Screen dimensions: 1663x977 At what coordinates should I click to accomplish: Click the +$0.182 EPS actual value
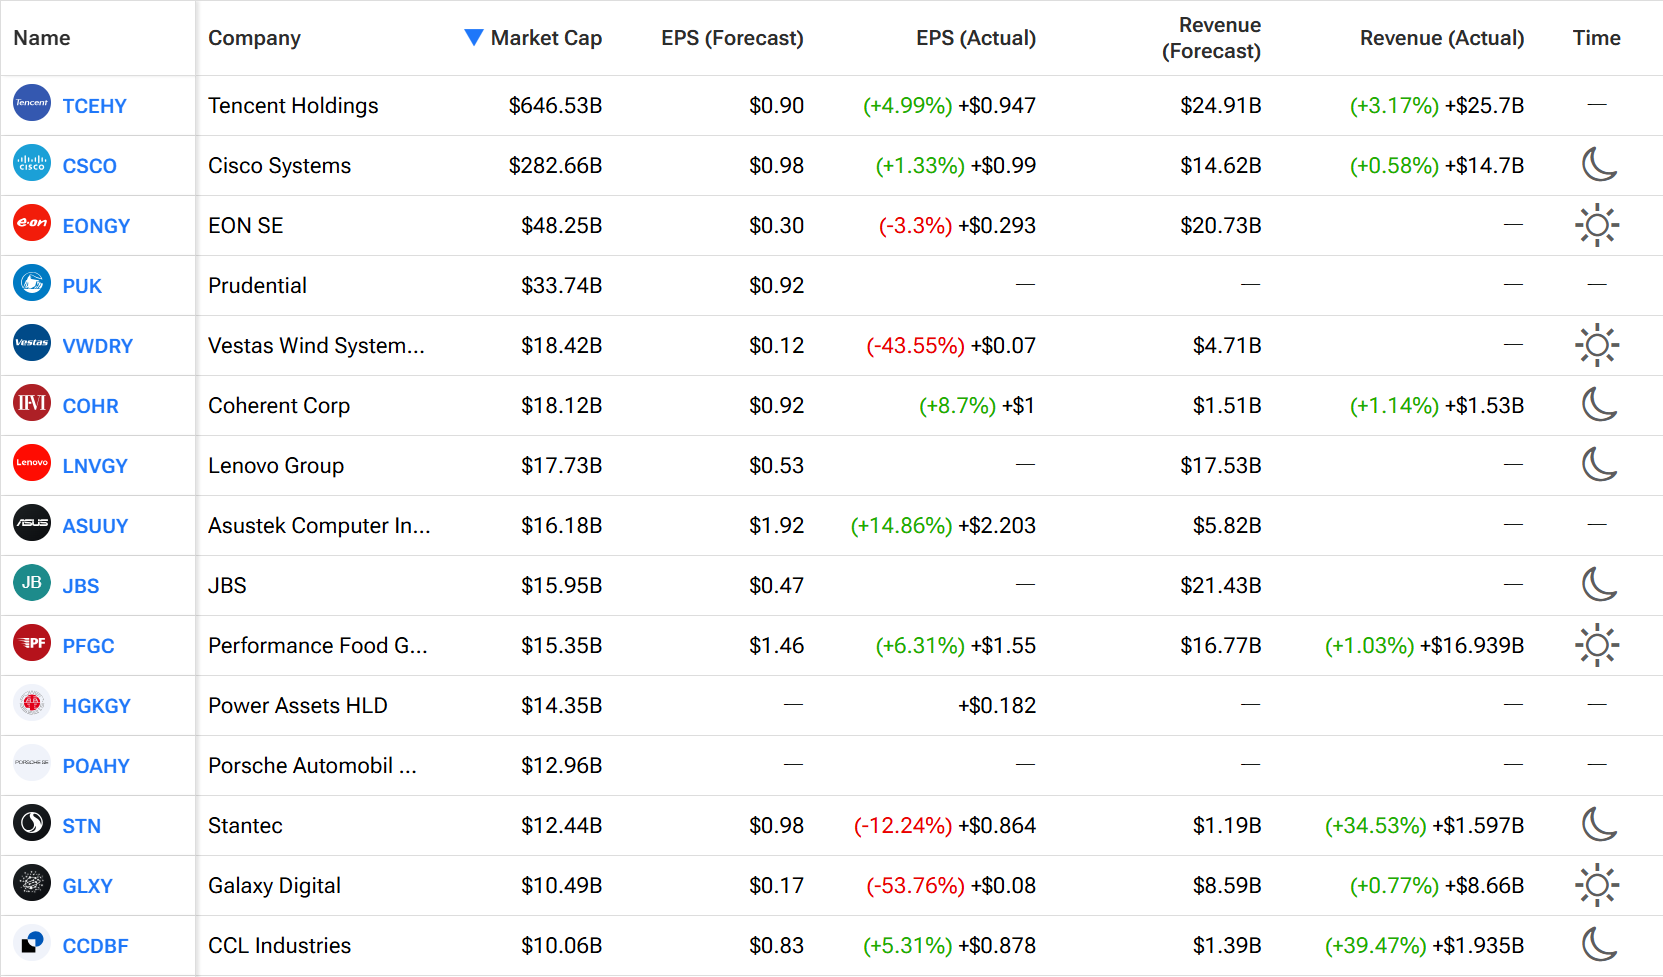(x=996, y=706)
